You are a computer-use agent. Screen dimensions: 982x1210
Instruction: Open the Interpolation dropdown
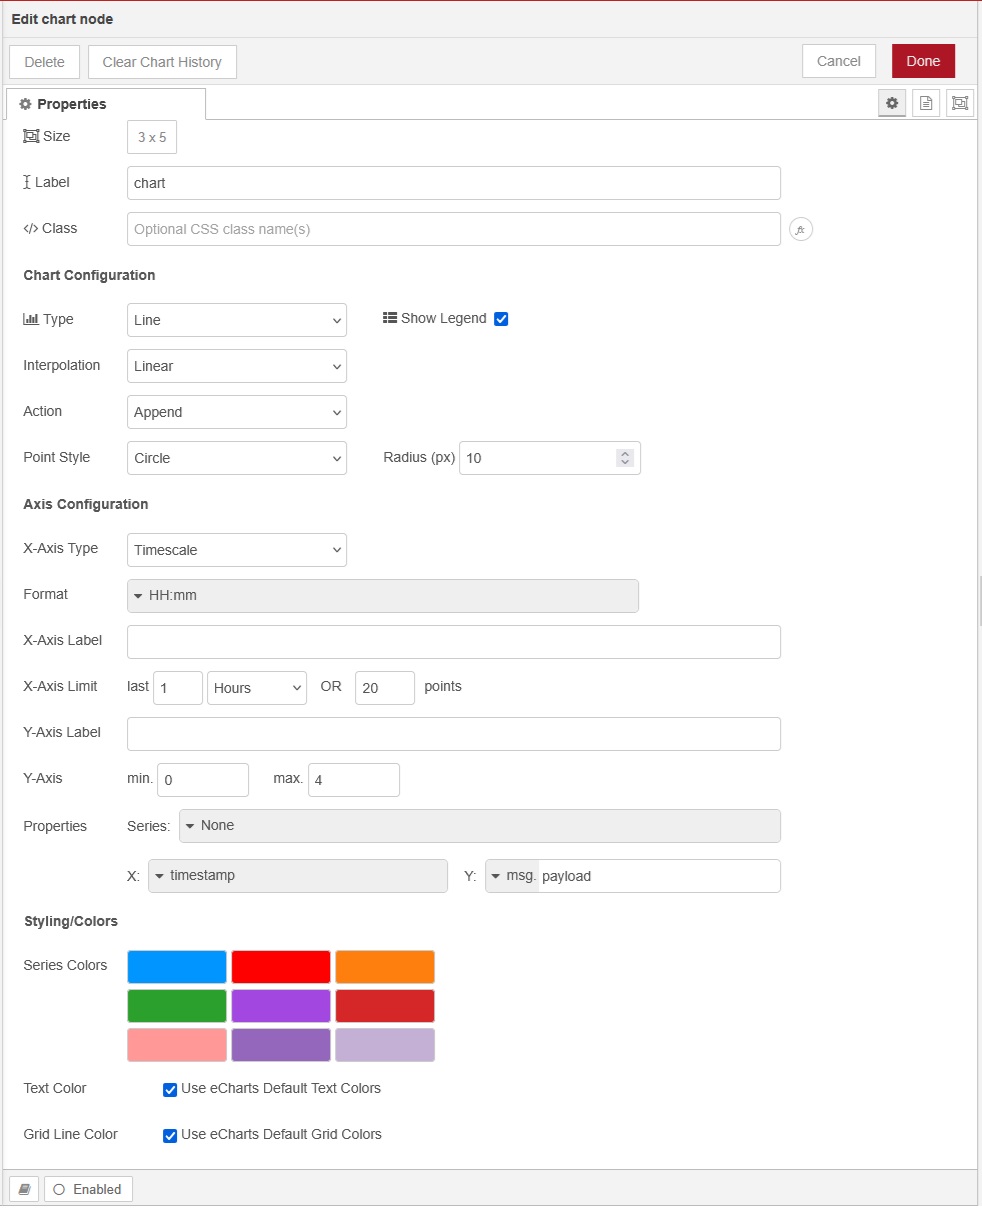coord(237,366)
